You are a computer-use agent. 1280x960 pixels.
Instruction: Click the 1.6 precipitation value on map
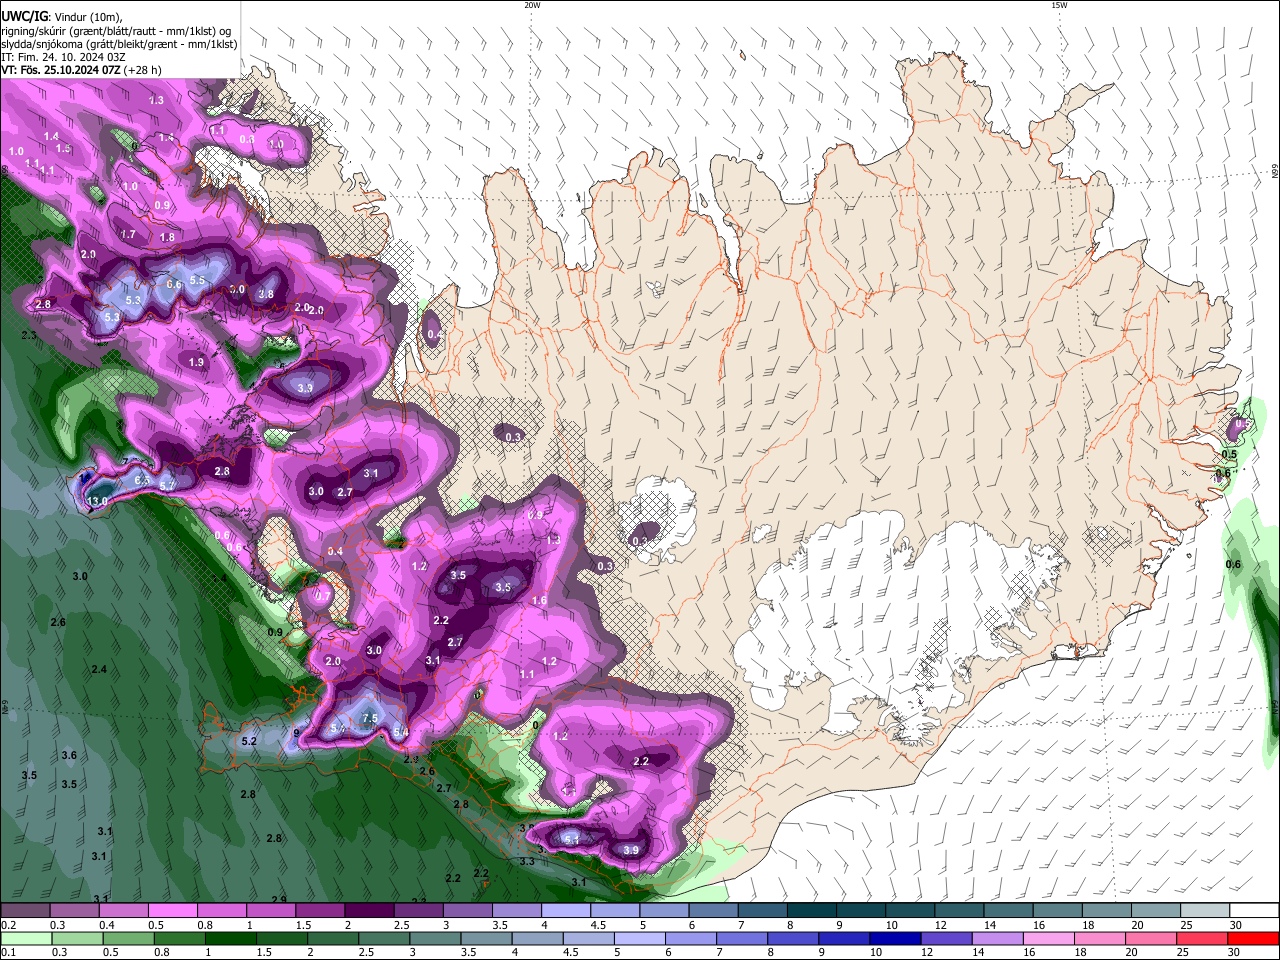point(539,600)
